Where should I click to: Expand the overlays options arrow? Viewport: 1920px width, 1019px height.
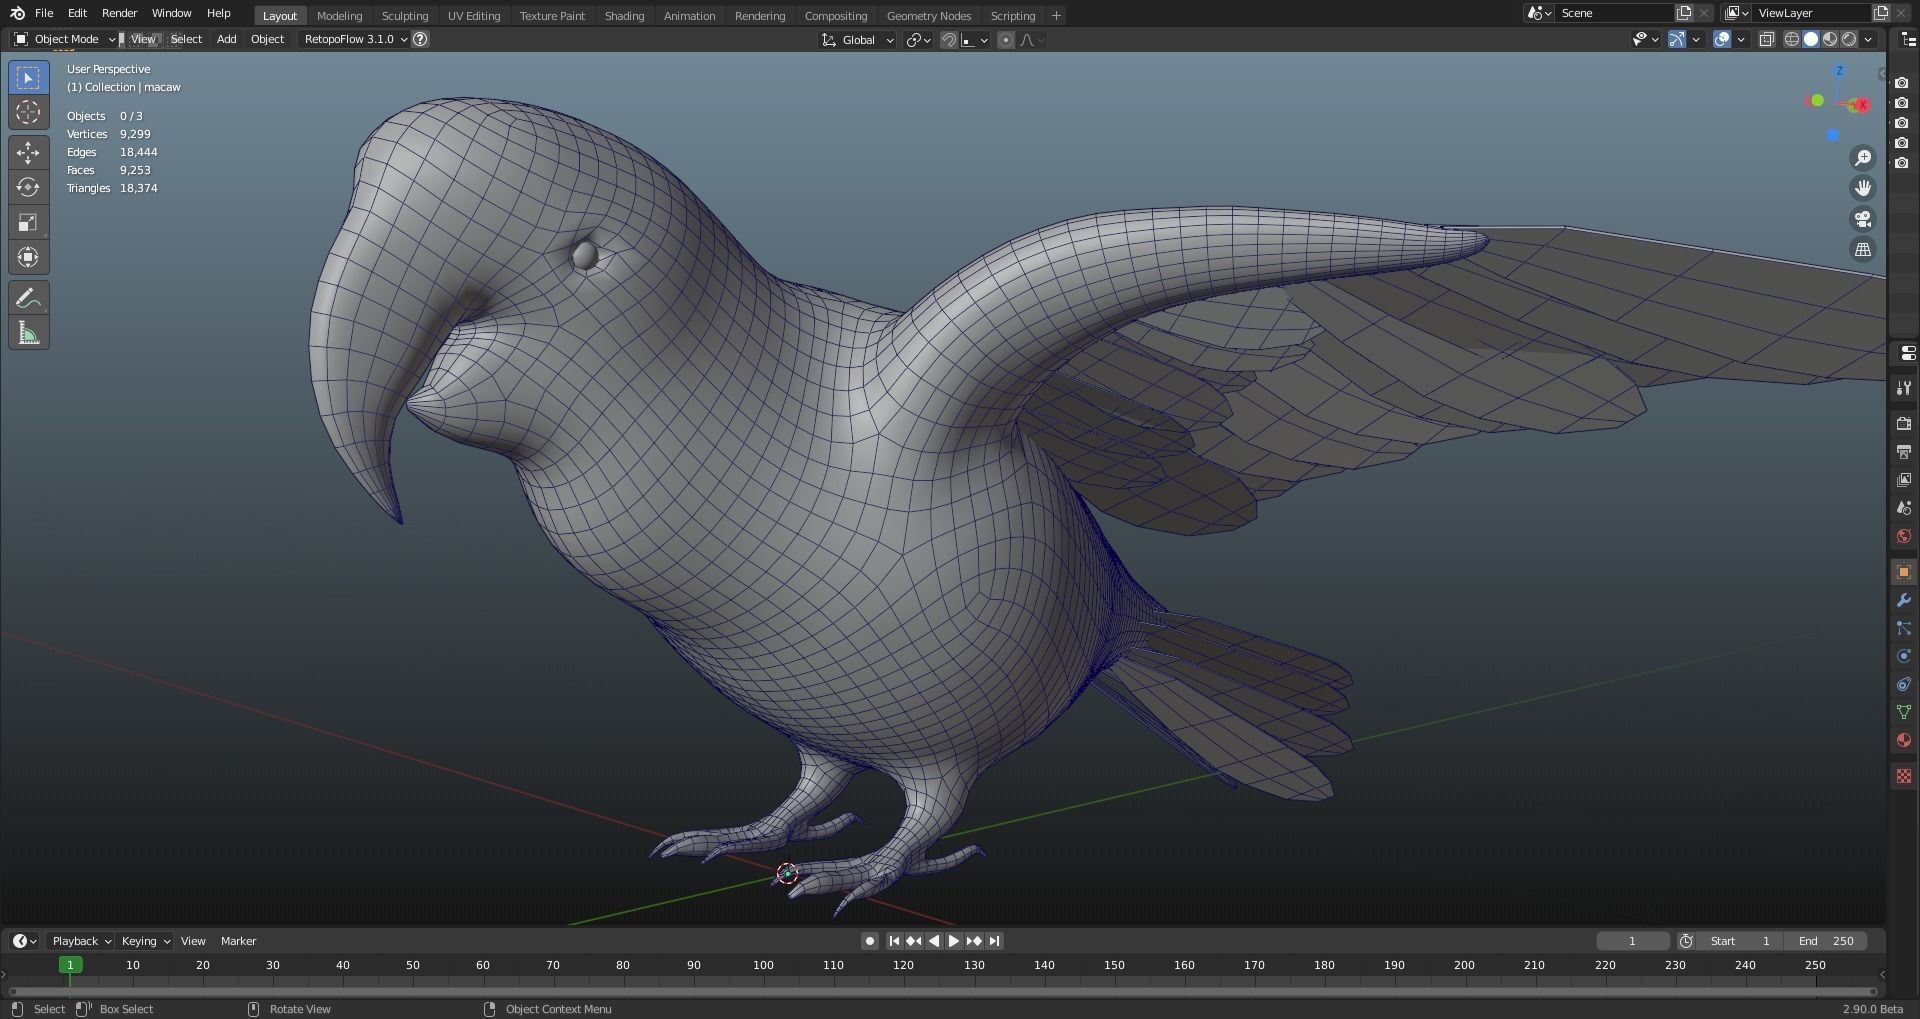[x=1741, y=39]
